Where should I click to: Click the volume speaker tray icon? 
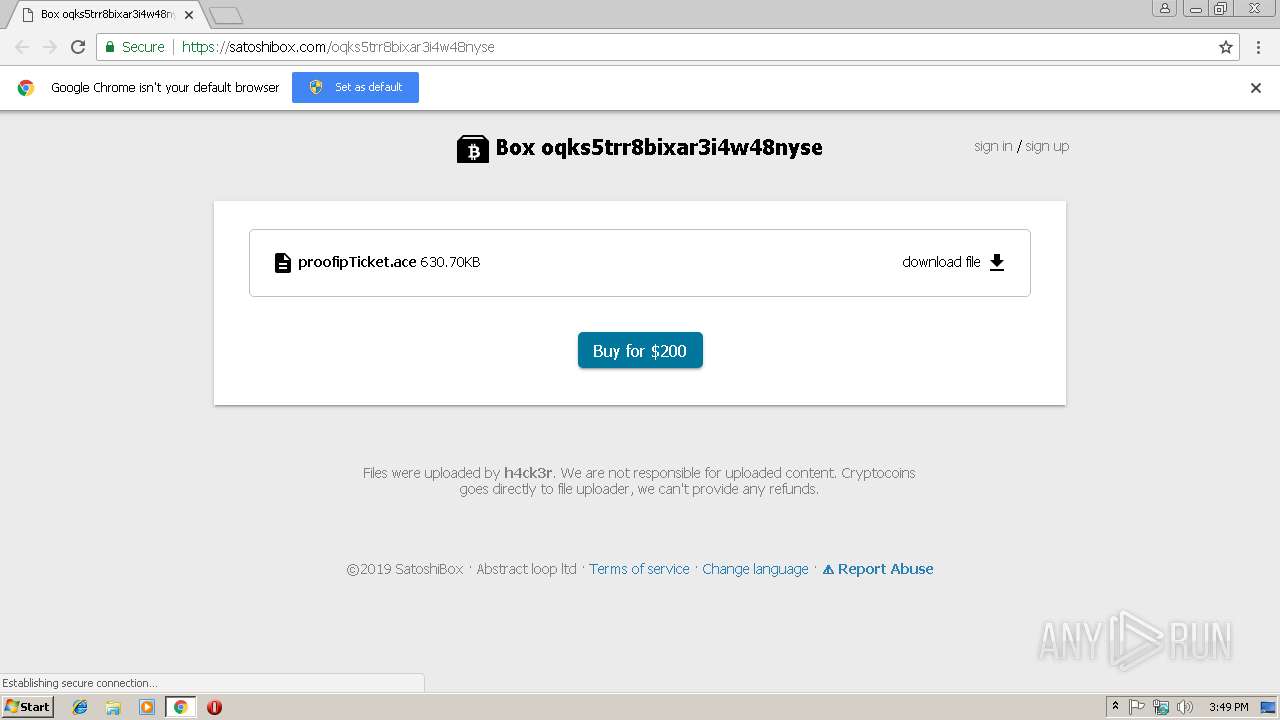coord(1185,707)
